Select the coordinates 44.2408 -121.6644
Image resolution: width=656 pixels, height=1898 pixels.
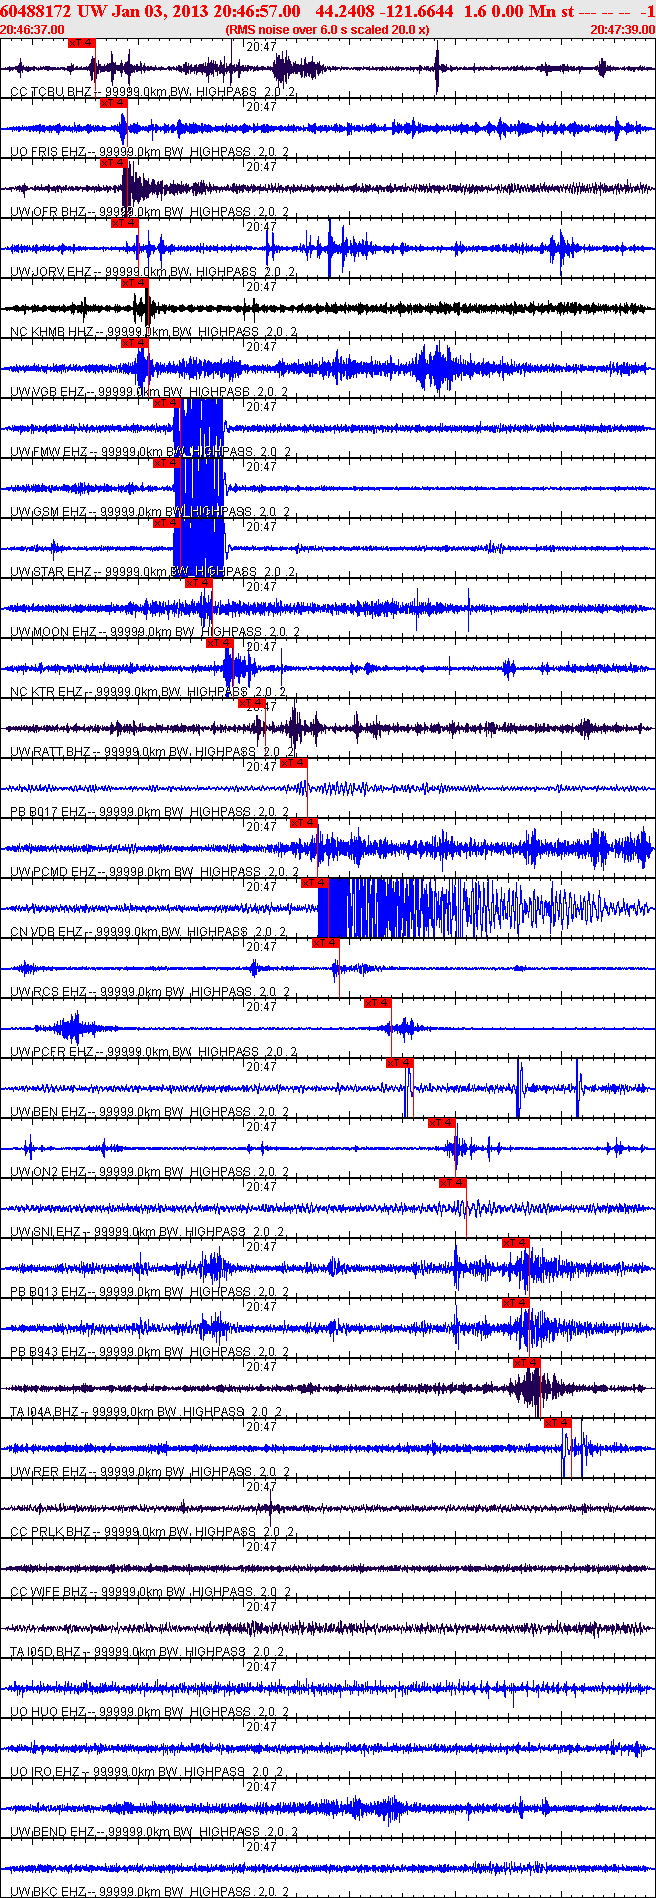pos(384,11)
